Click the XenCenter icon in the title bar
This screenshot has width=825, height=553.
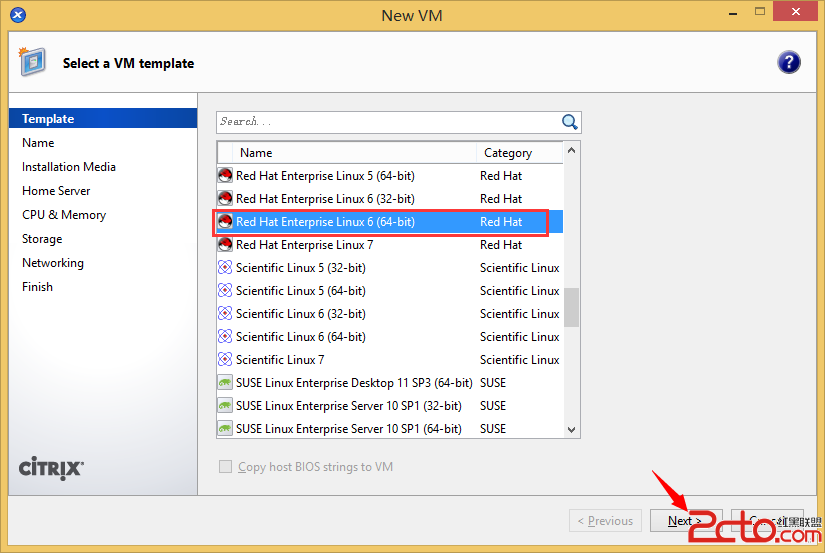(x=18, y=15)
